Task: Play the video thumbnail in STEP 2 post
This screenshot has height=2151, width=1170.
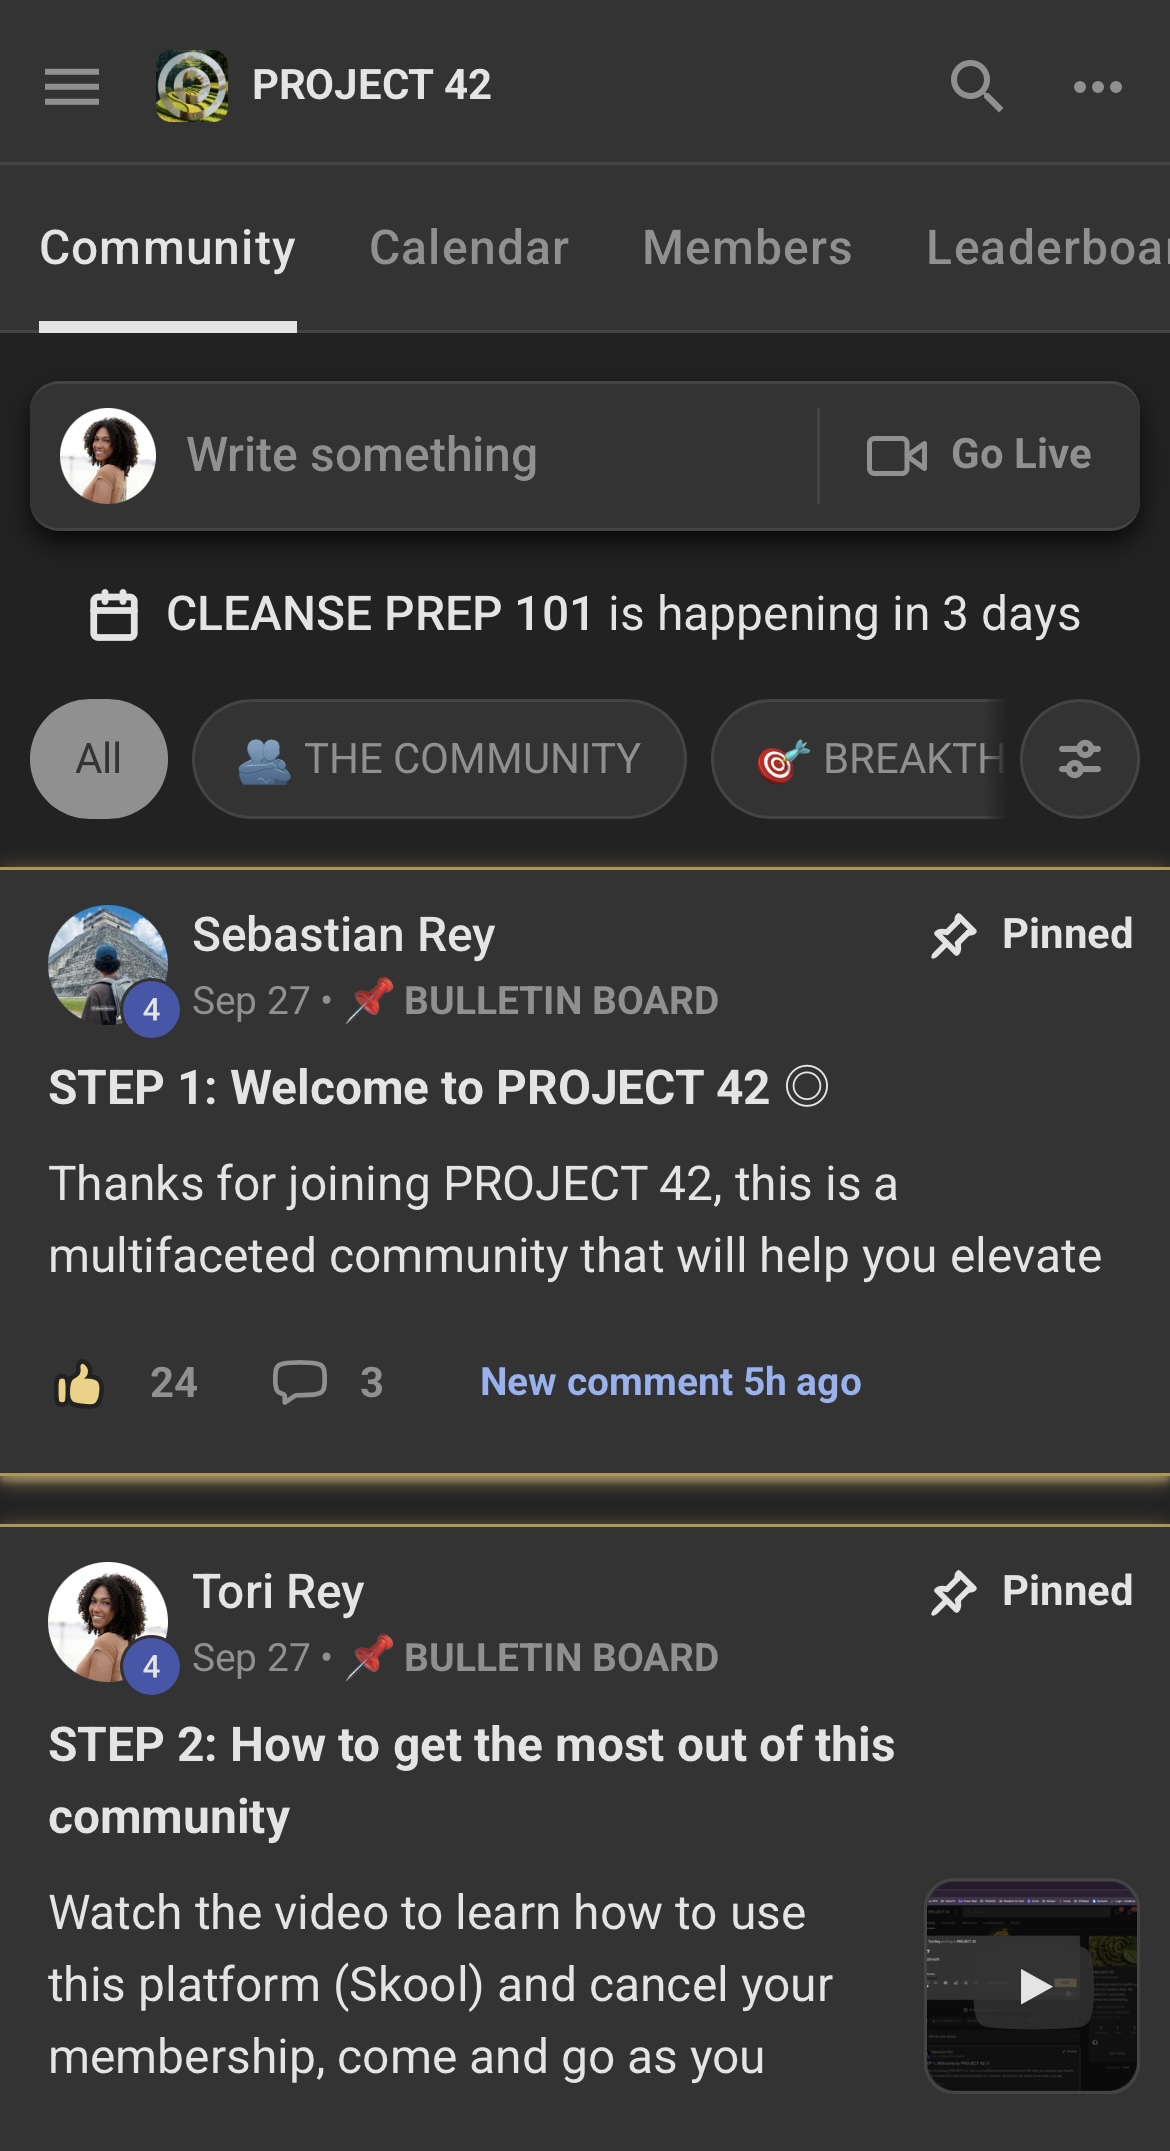Action: [x=1032, y=1985]
